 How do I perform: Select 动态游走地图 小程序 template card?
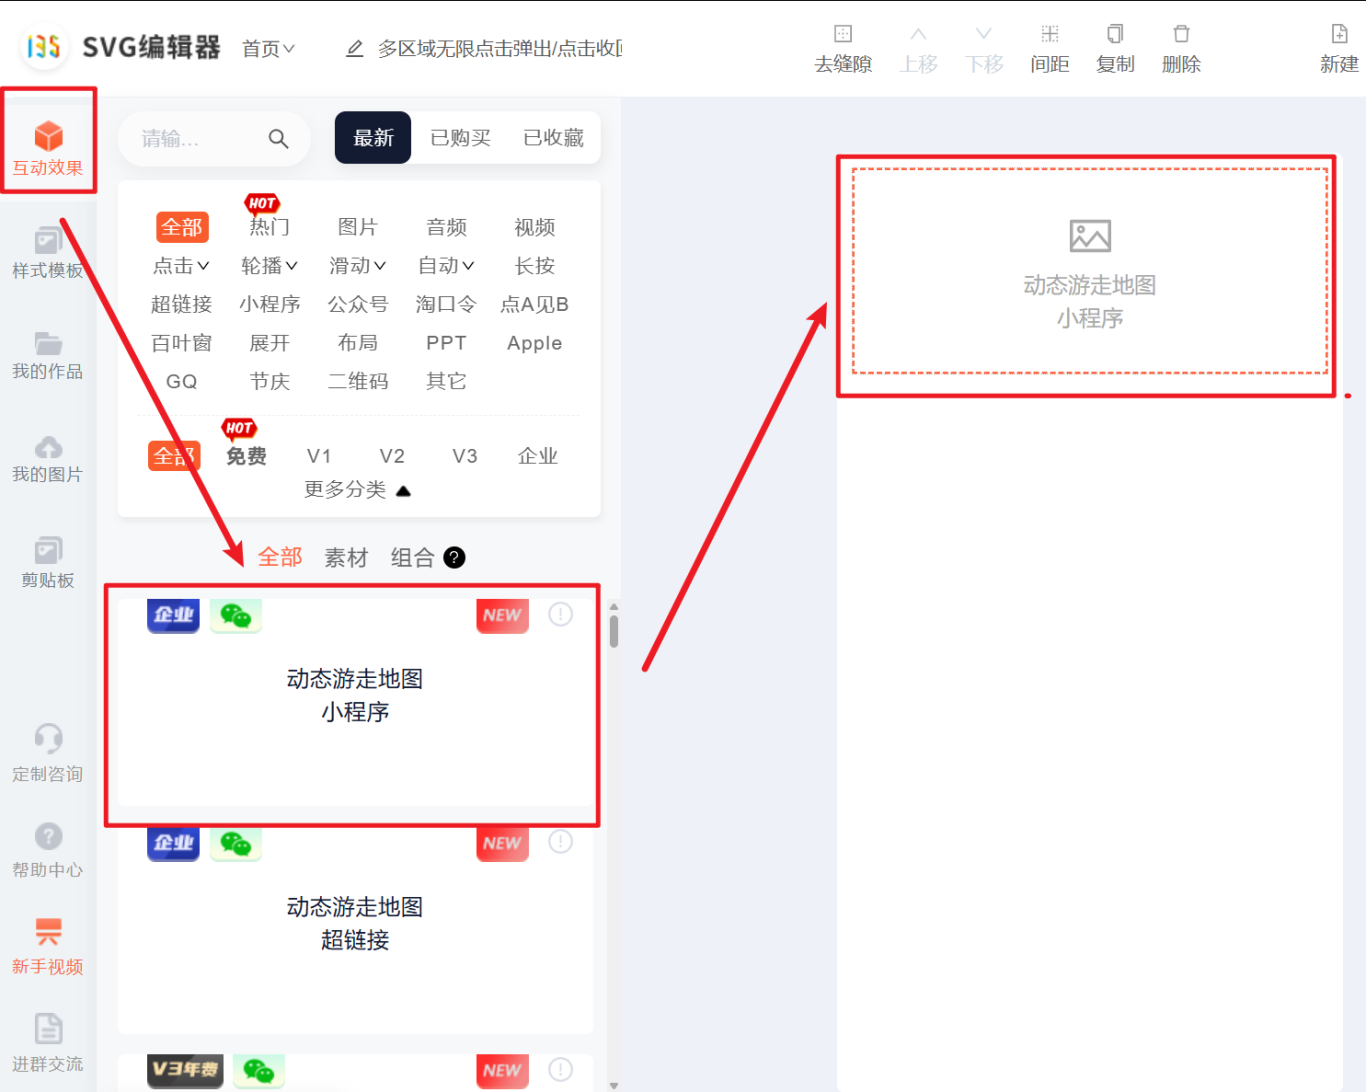(x=355, y=702)
